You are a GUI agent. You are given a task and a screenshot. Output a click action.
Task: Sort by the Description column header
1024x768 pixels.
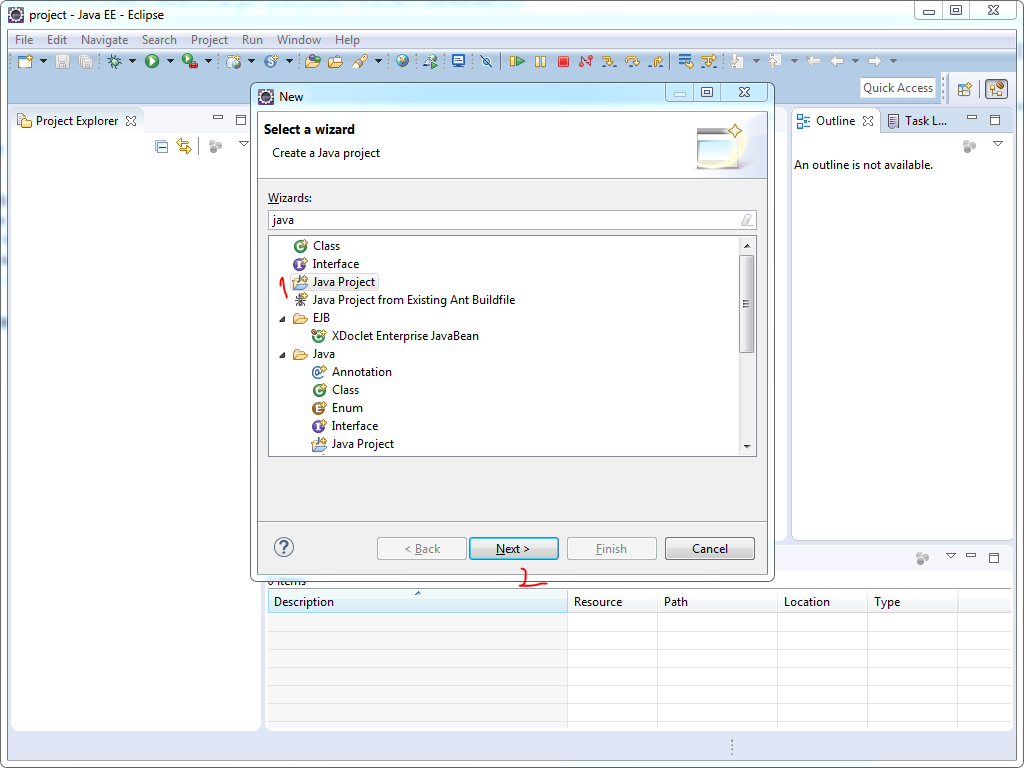pyautogui.click(x=417, y=601)
